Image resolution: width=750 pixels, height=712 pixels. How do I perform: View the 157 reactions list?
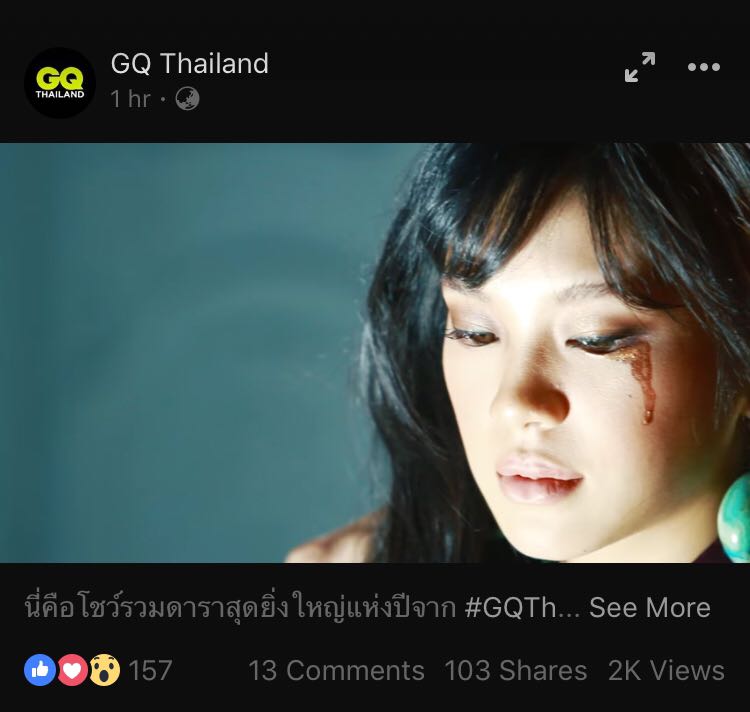point(150,670)
